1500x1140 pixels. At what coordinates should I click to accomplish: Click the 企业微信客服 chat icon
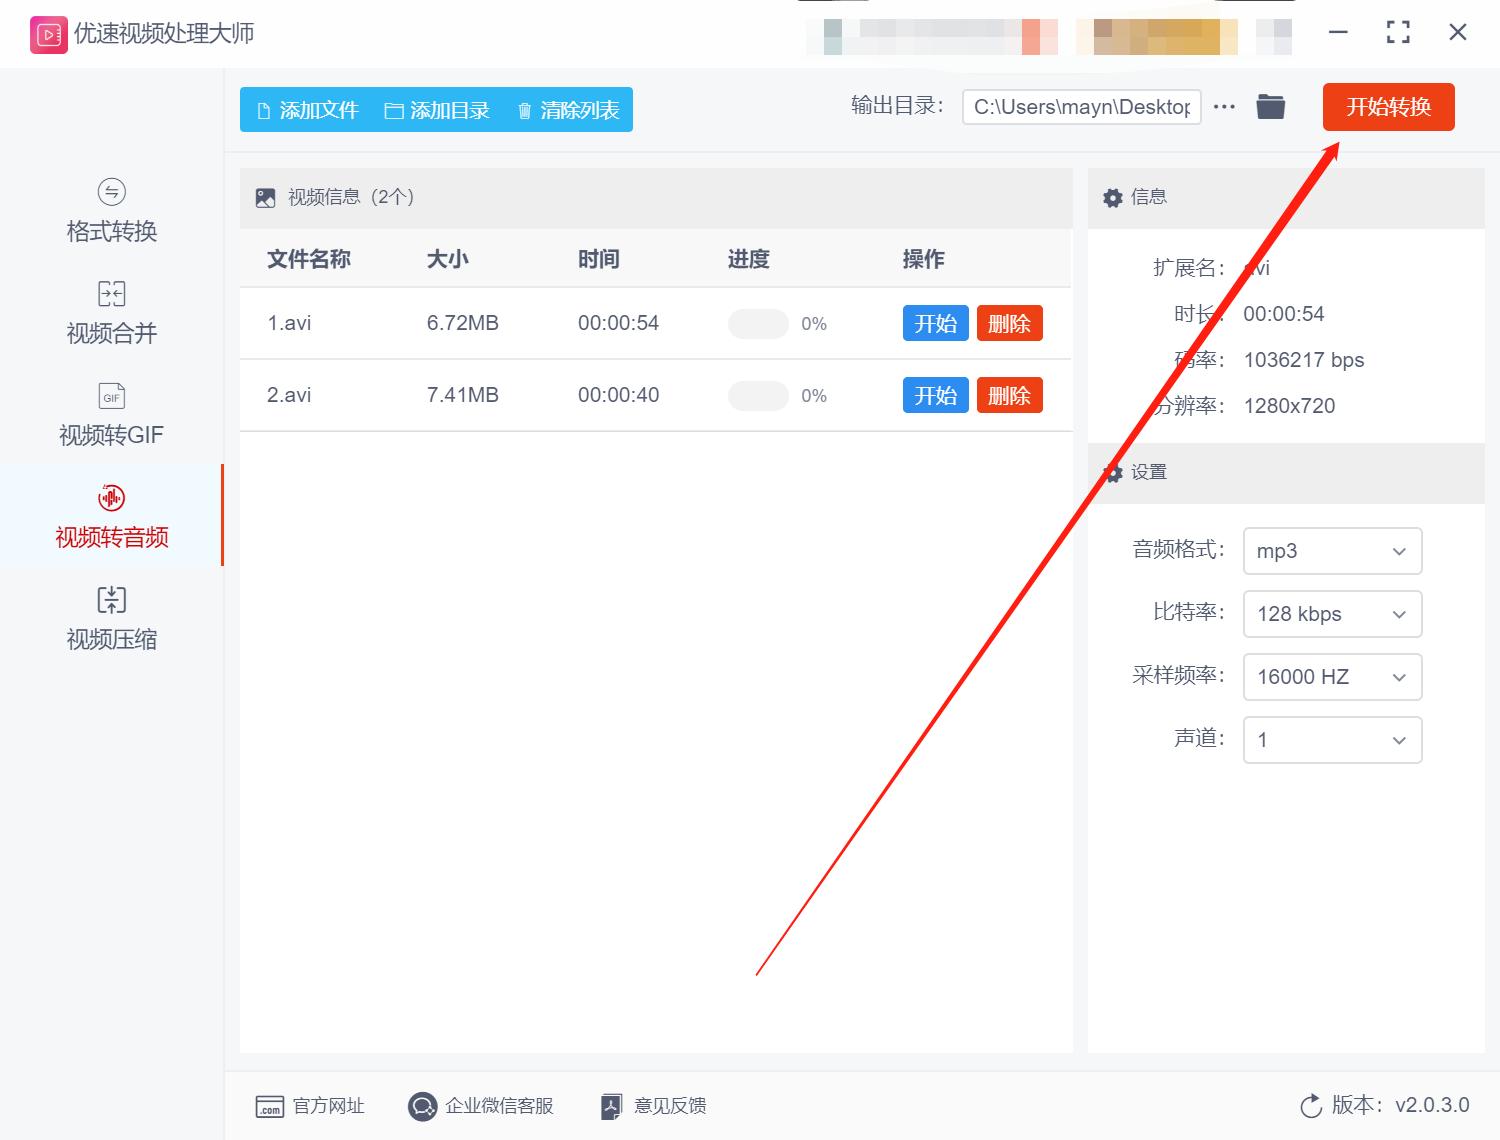[422, 1106]
